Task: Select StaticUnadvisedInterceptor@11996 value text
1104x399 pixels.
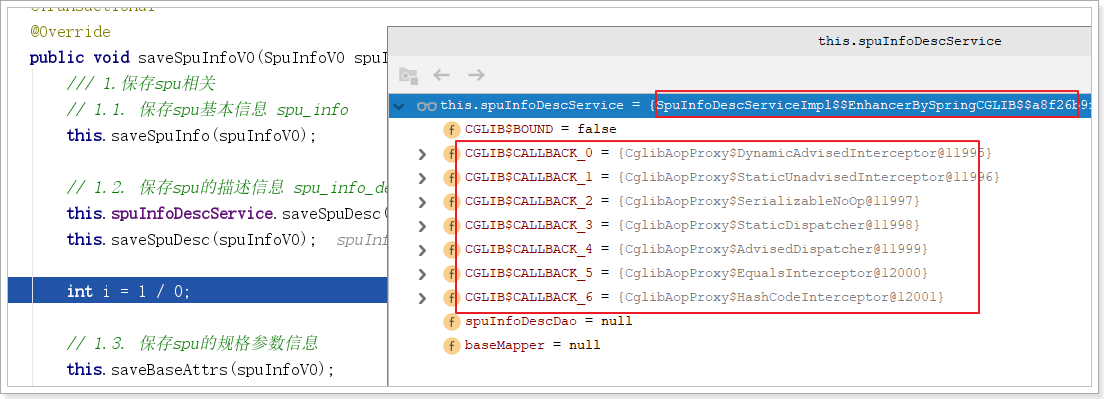Action: pos(808,177)
